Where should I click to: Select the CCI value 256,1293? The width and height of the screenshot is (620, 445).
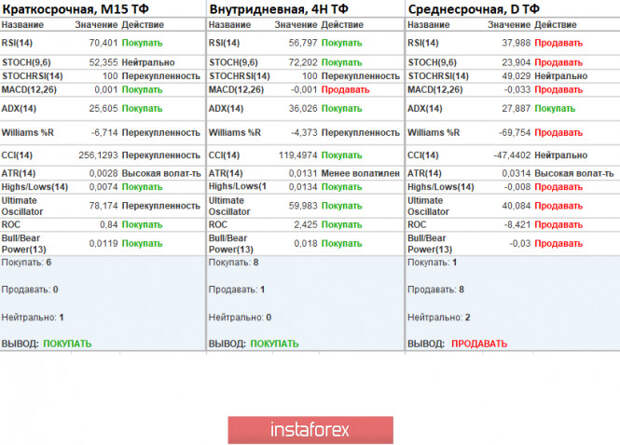98,155
